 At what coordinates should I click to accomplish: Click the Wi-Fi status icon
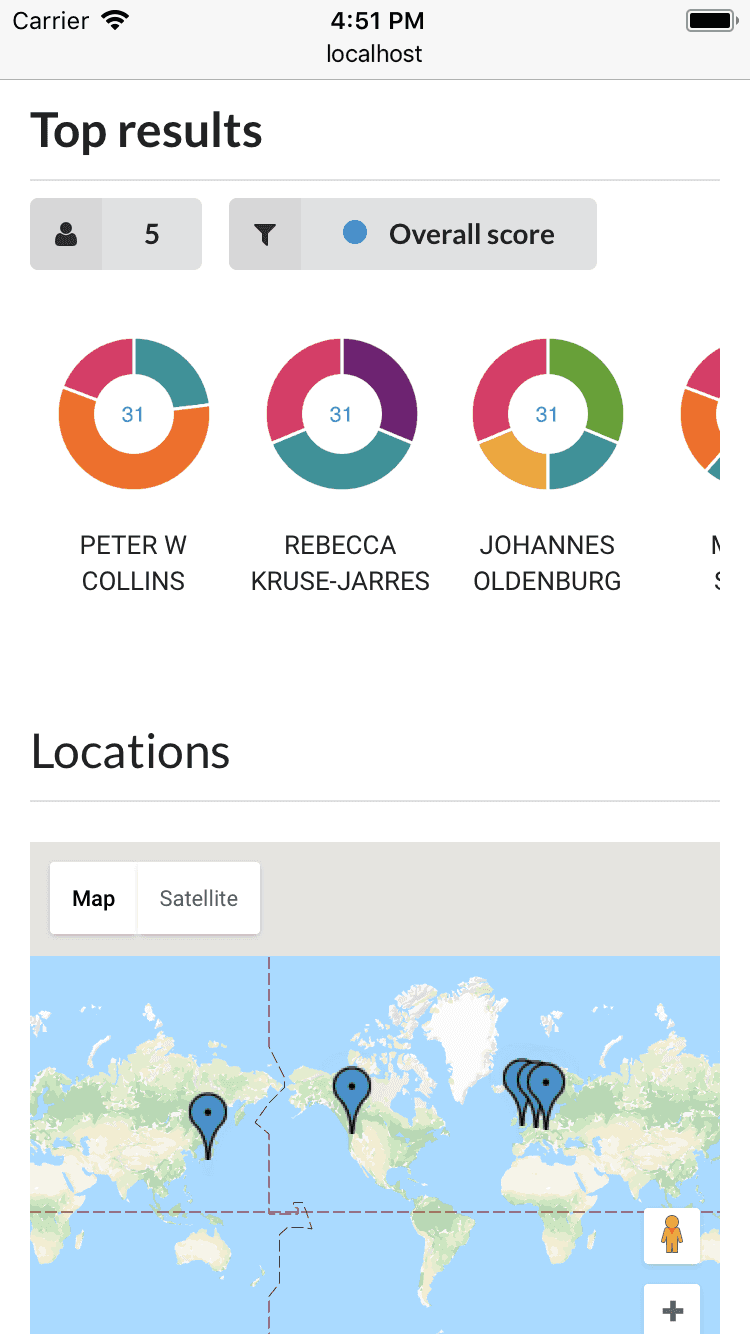[117, 21]
